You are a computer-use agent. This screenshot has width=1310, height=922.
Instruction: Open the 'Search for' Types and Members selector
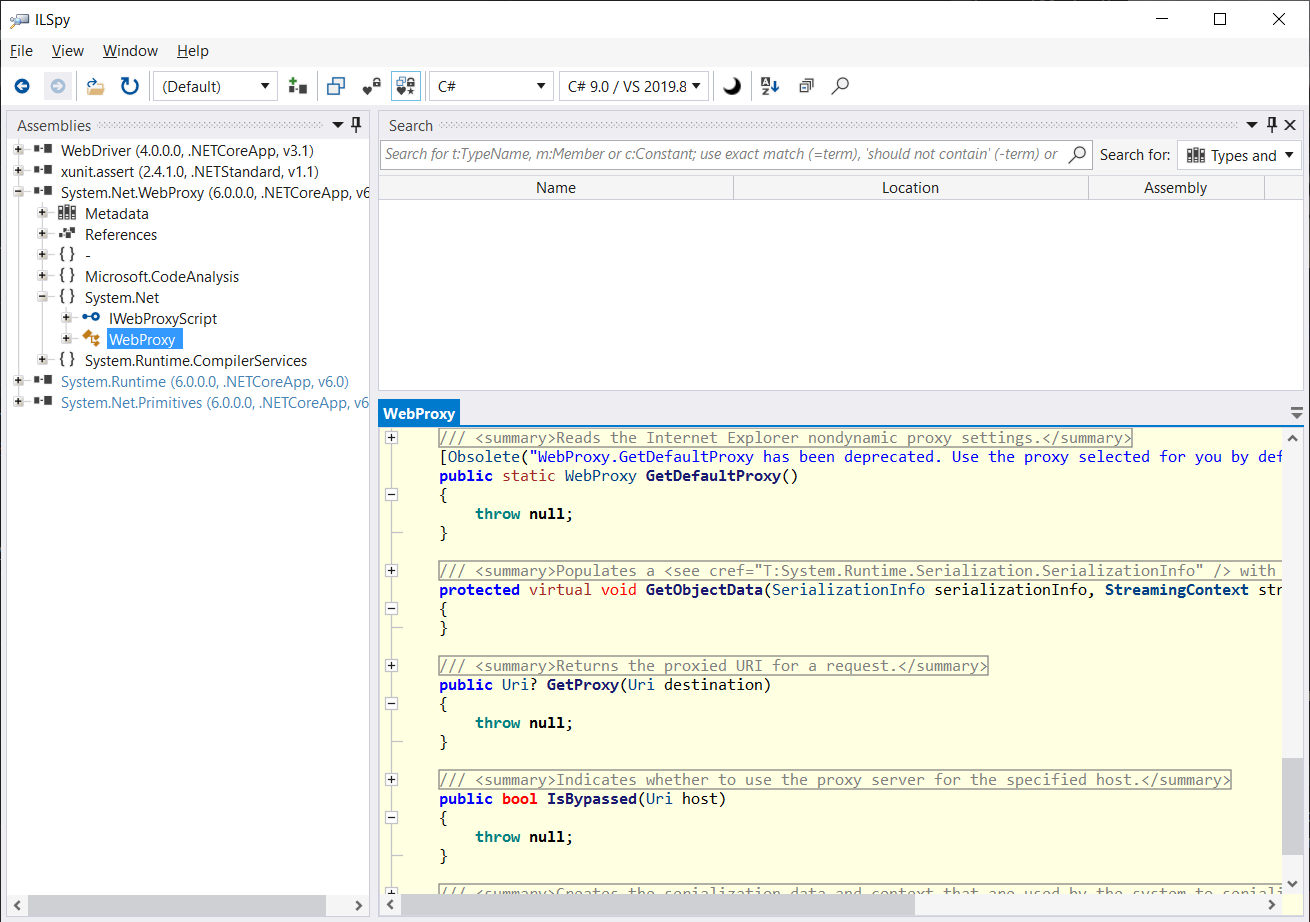(1239, 155)
